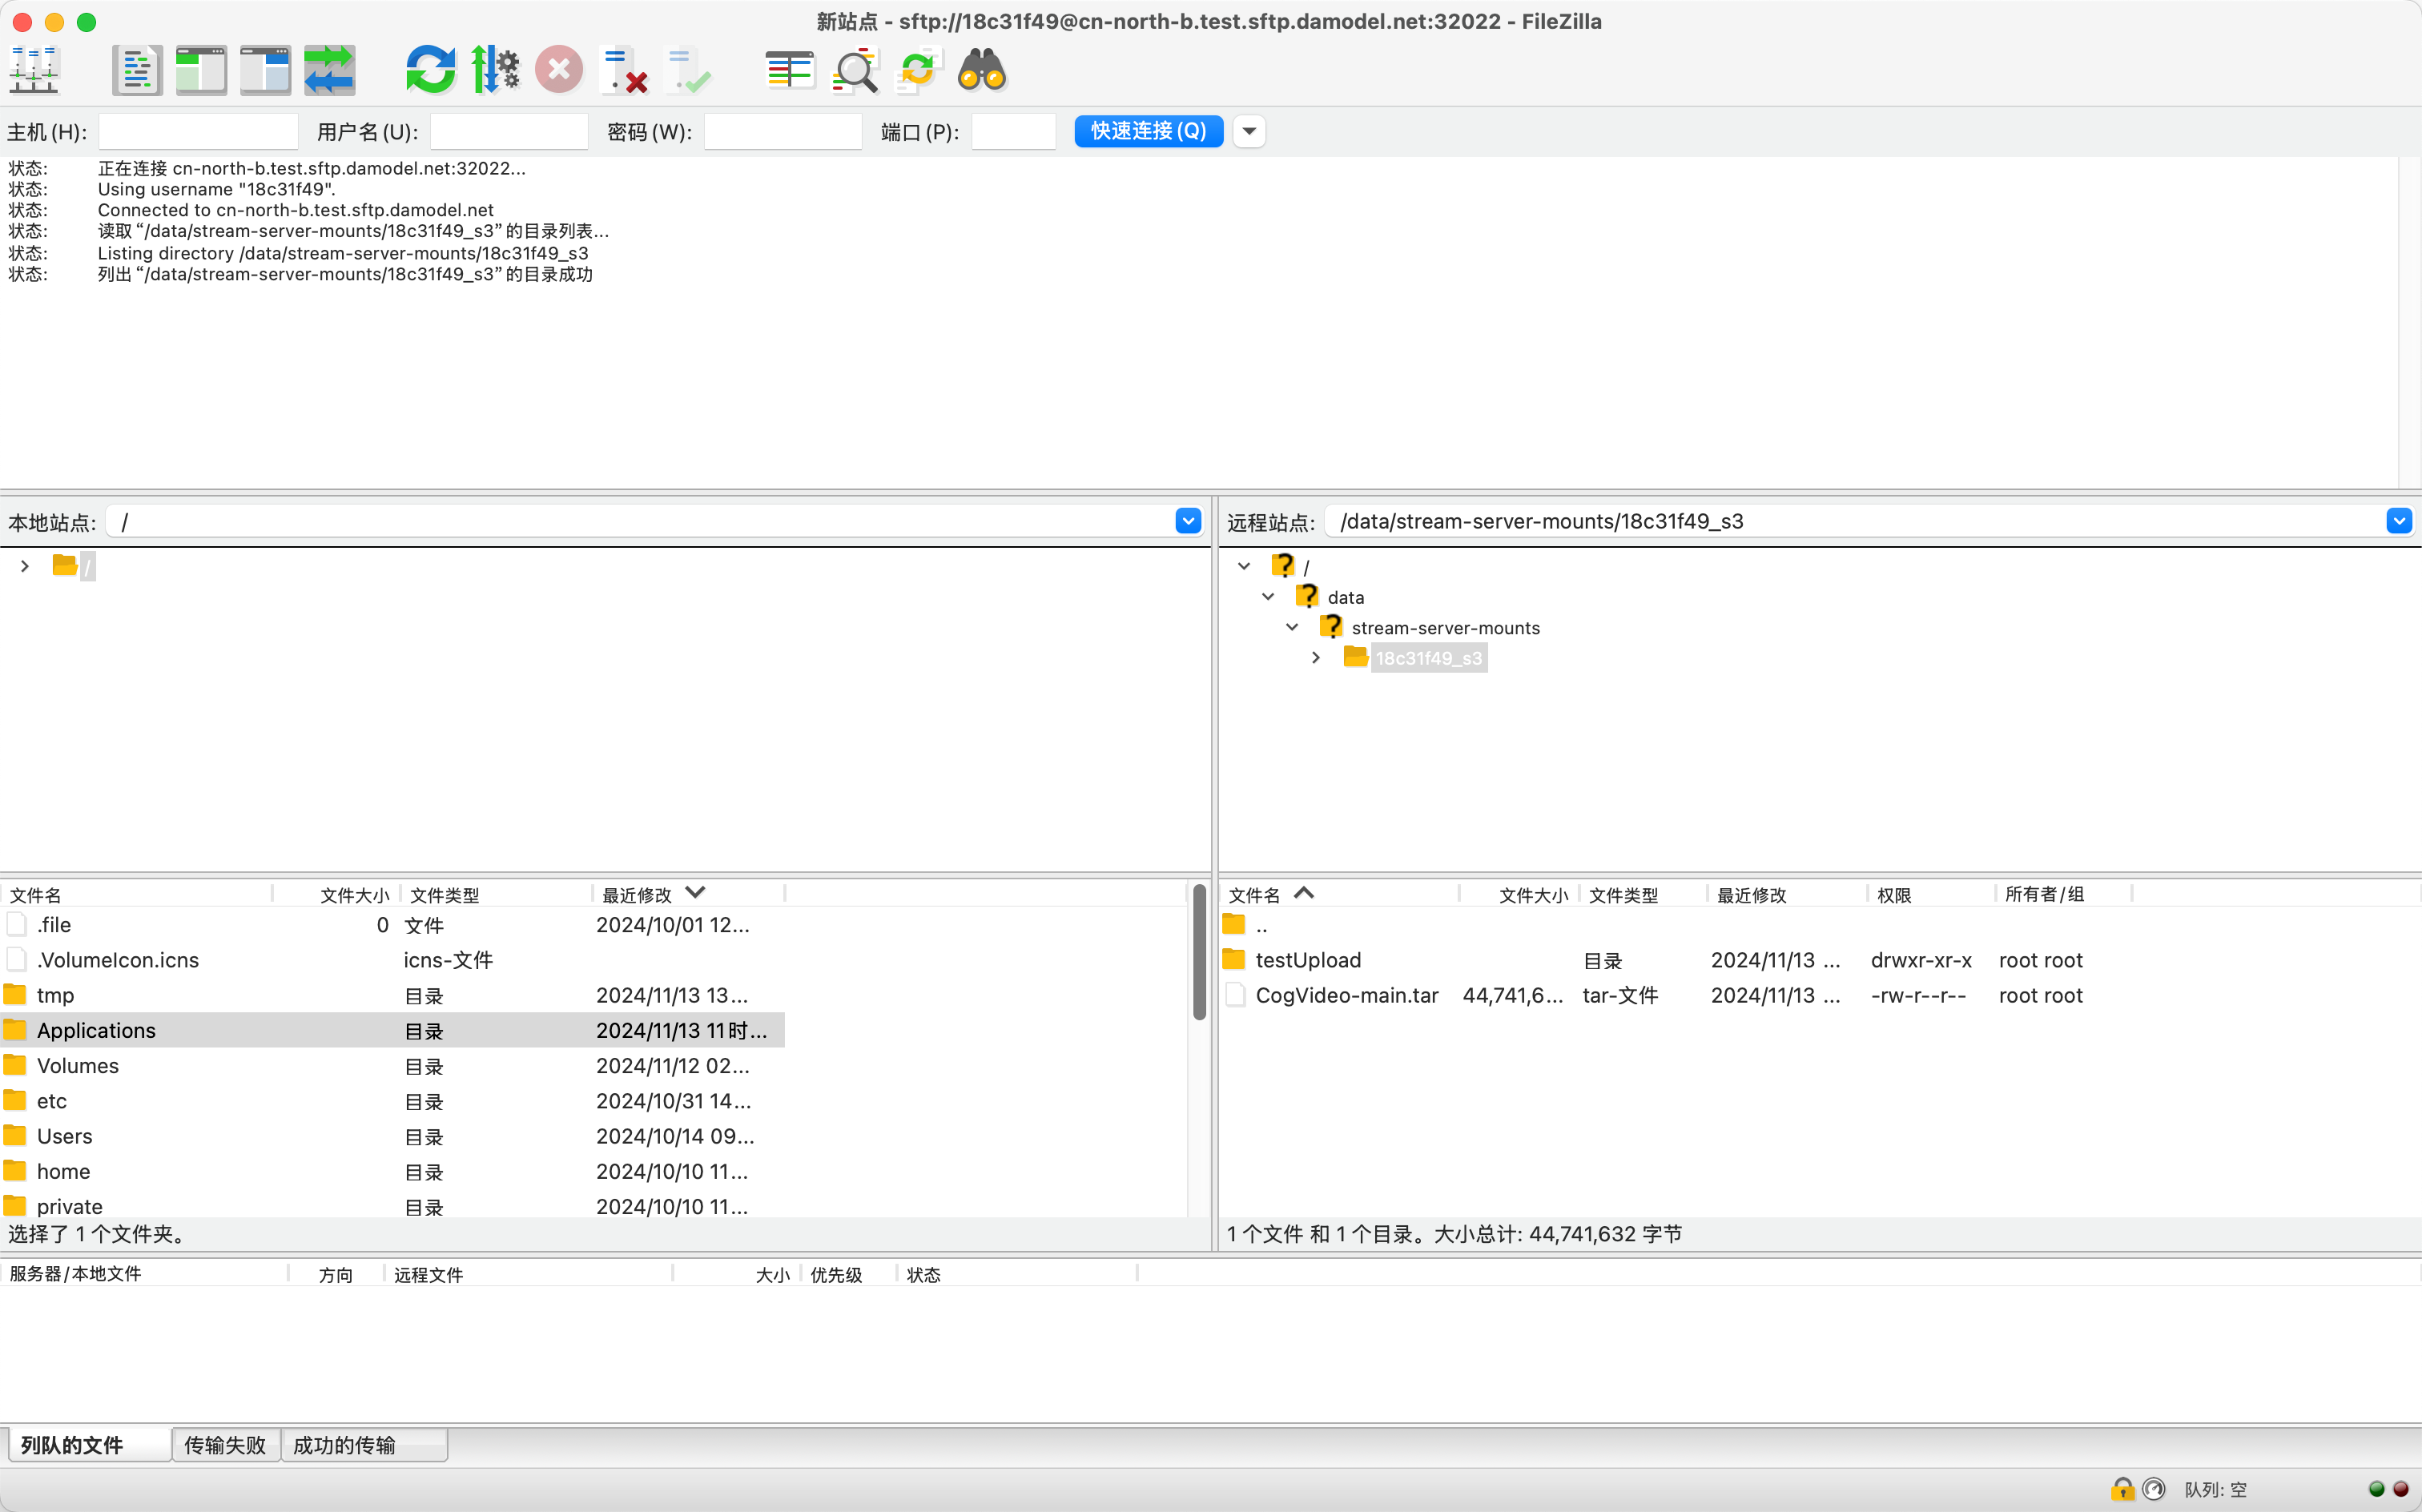Select the Users folder in local list
This screenshot has height=1512, width=2422.
[392, 1136]
